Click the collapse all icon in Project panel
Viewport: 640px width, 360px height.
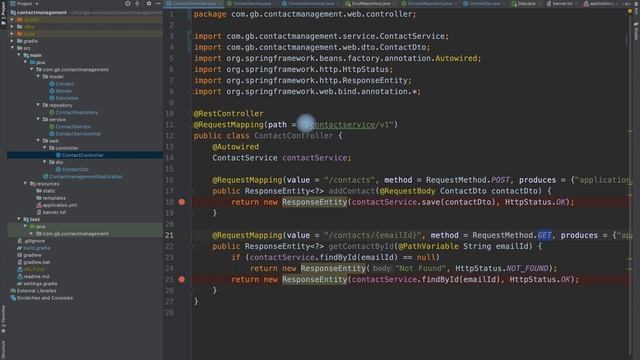[137, 3]
